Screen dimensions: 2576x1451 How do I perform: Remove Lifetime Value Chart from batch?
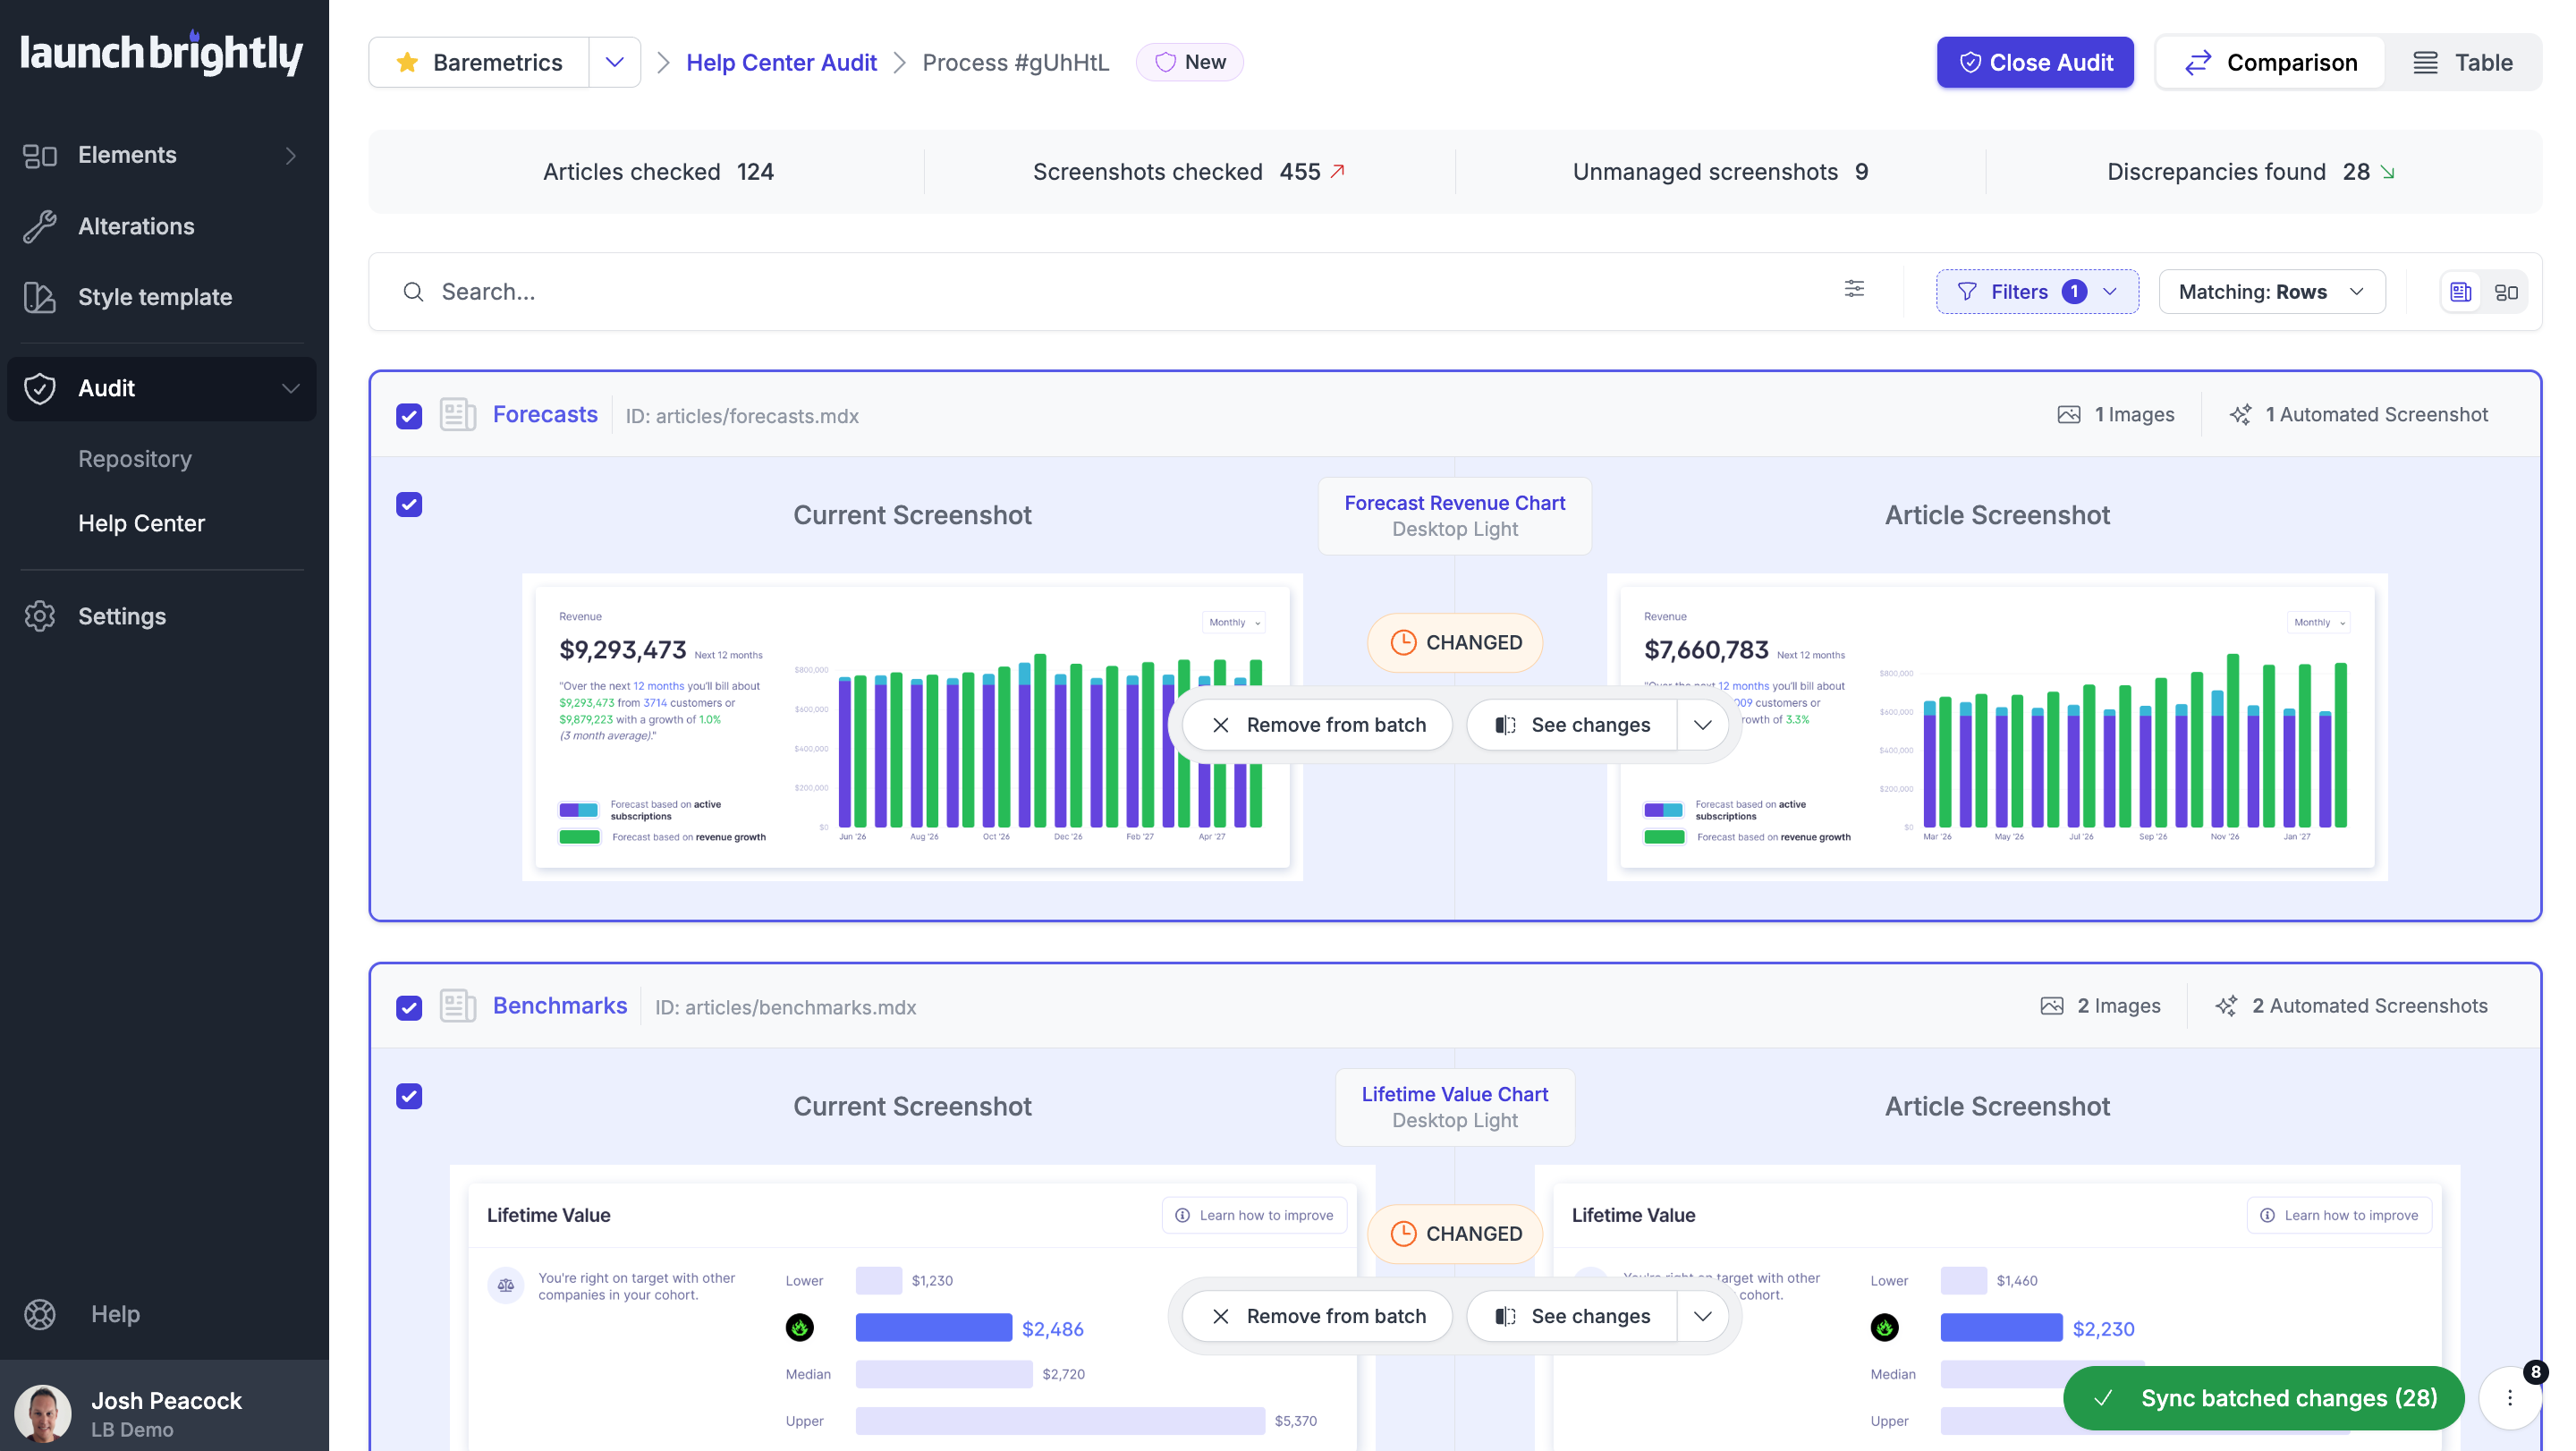[x=1317, y=1316]
